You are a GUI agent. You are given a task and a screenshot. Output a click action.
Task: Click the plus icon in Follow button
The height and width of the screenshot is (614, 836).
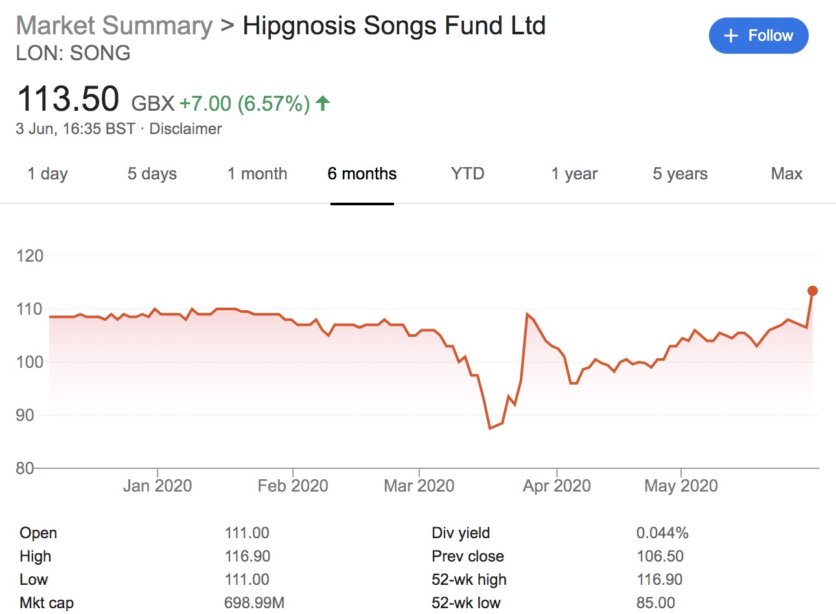(x=730, y=36)
